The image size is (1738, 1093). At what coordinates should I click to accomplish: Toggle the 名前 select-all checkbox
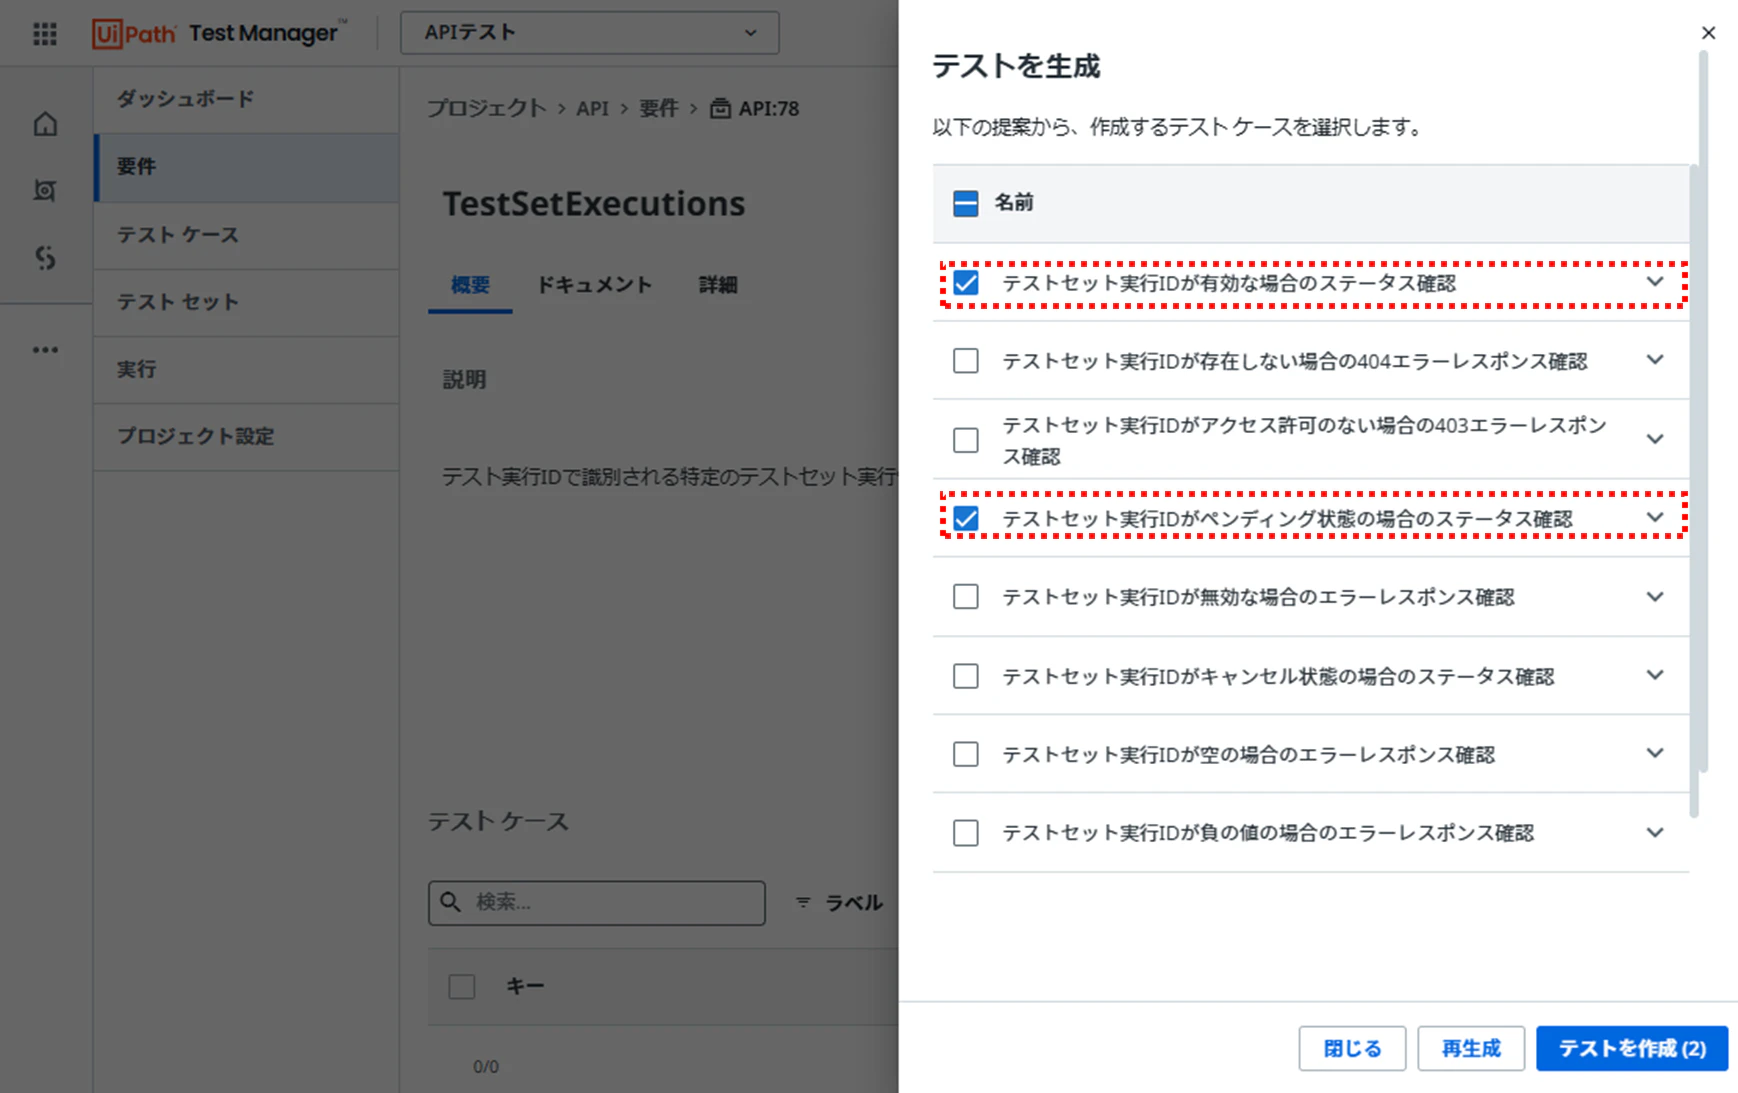click(965, 203)
